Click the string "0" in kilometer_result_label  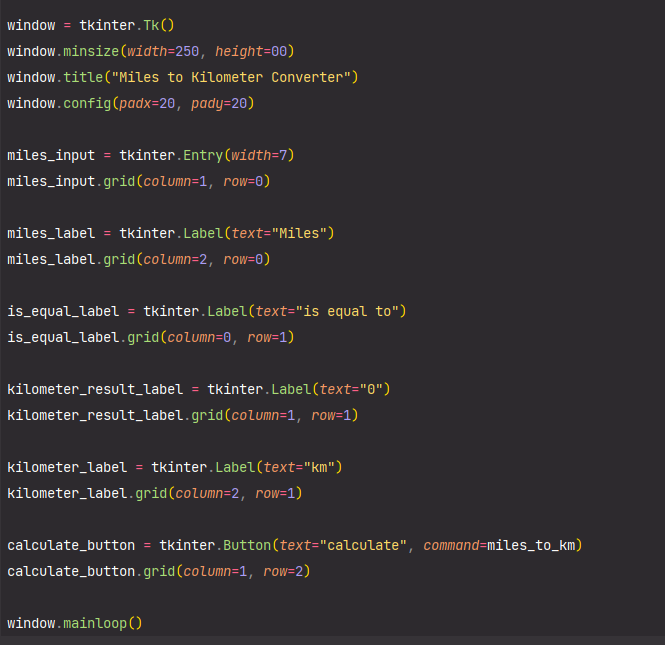pos(371,389)
